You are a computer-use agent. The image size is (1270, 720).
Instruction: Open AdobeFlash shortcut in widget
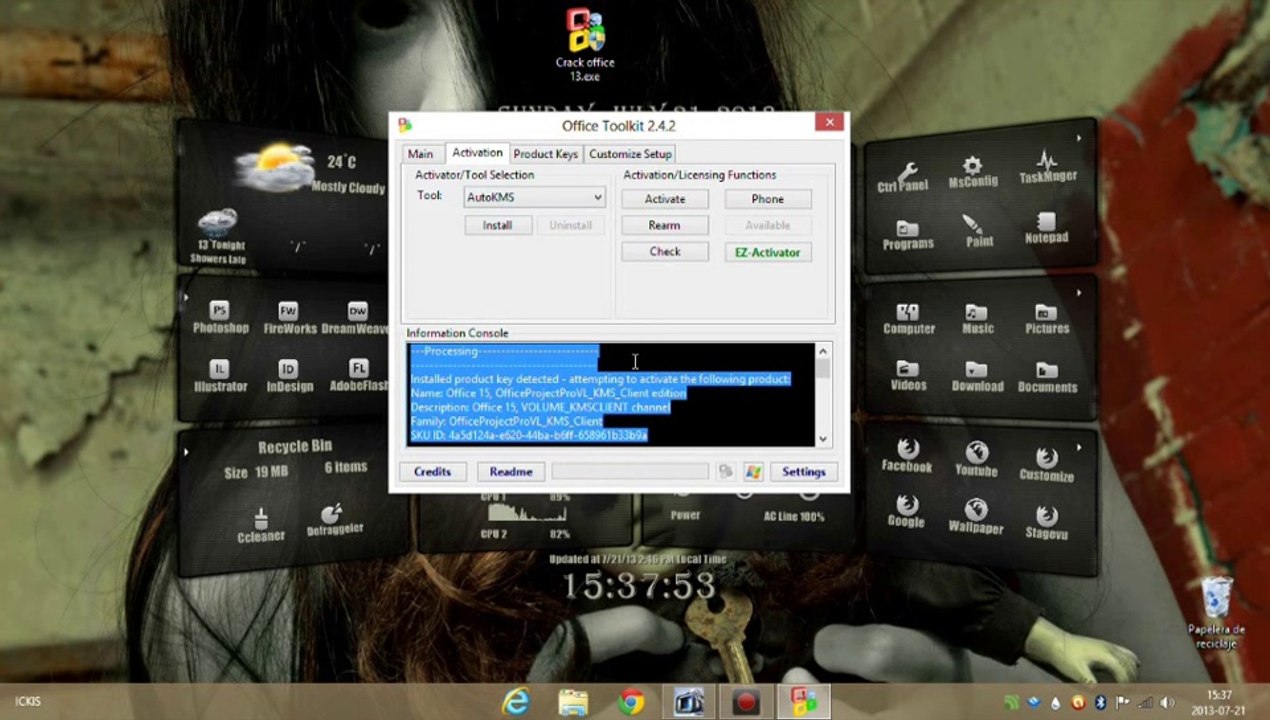359,377
